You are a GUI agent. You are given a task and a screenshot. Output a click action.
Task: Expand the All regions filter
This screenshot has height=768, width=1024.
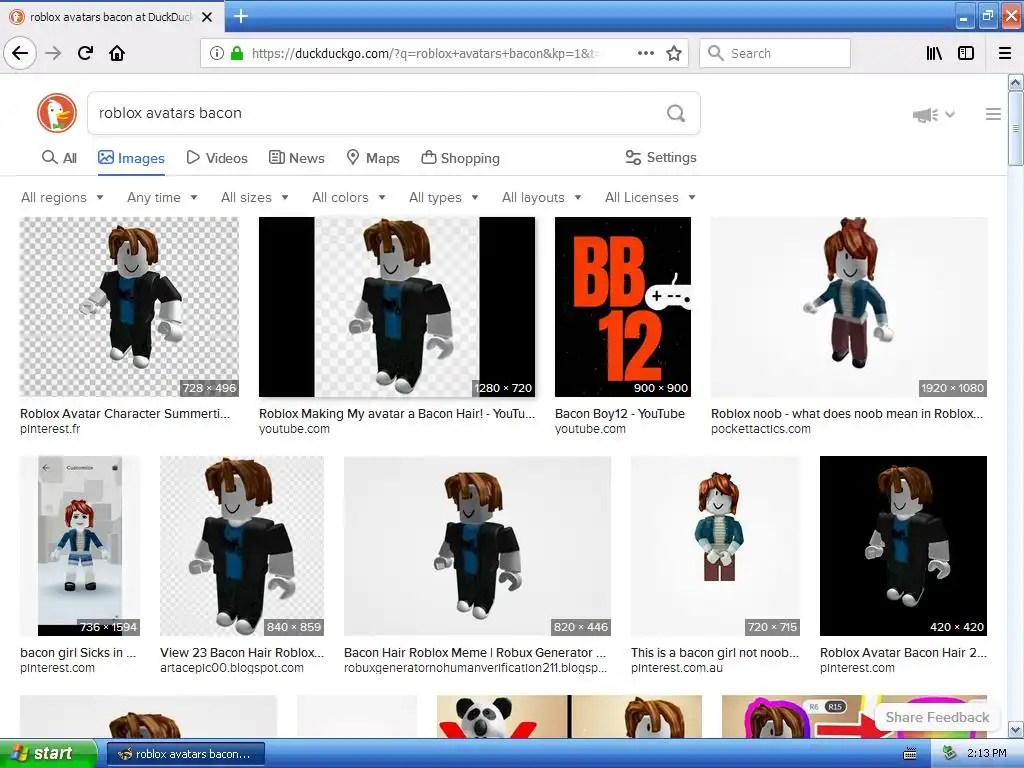coord(62,197)
